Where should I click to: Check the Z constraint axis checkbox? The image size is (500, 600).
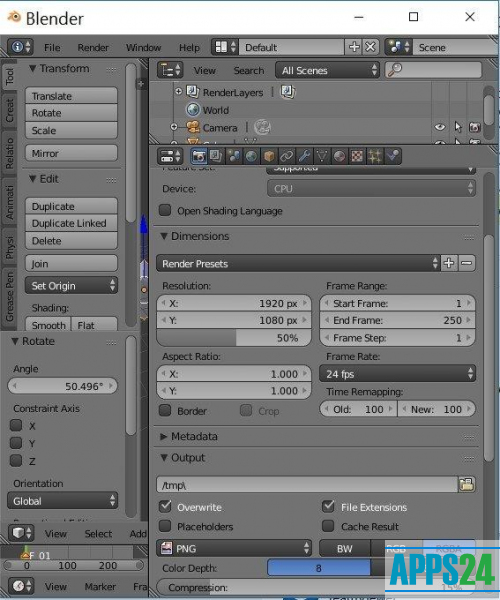point(16,460)
